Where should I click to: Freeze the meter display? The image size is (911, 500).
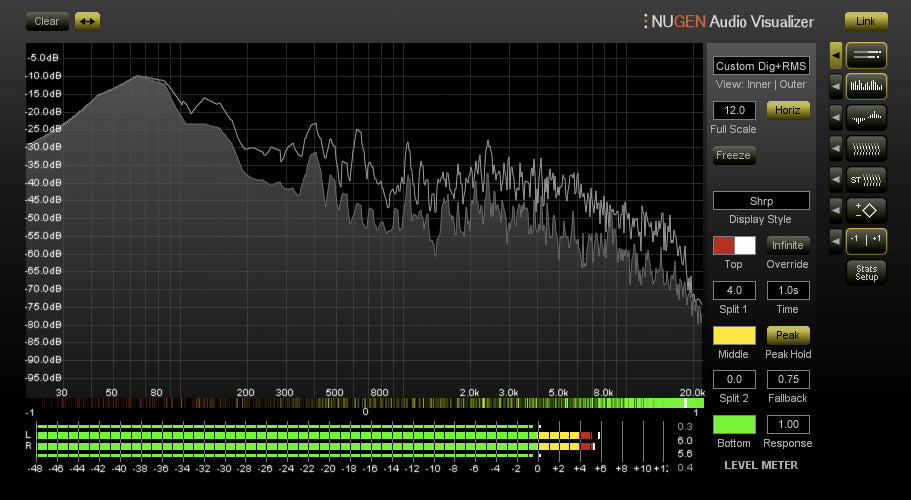[x=734, y=156]
